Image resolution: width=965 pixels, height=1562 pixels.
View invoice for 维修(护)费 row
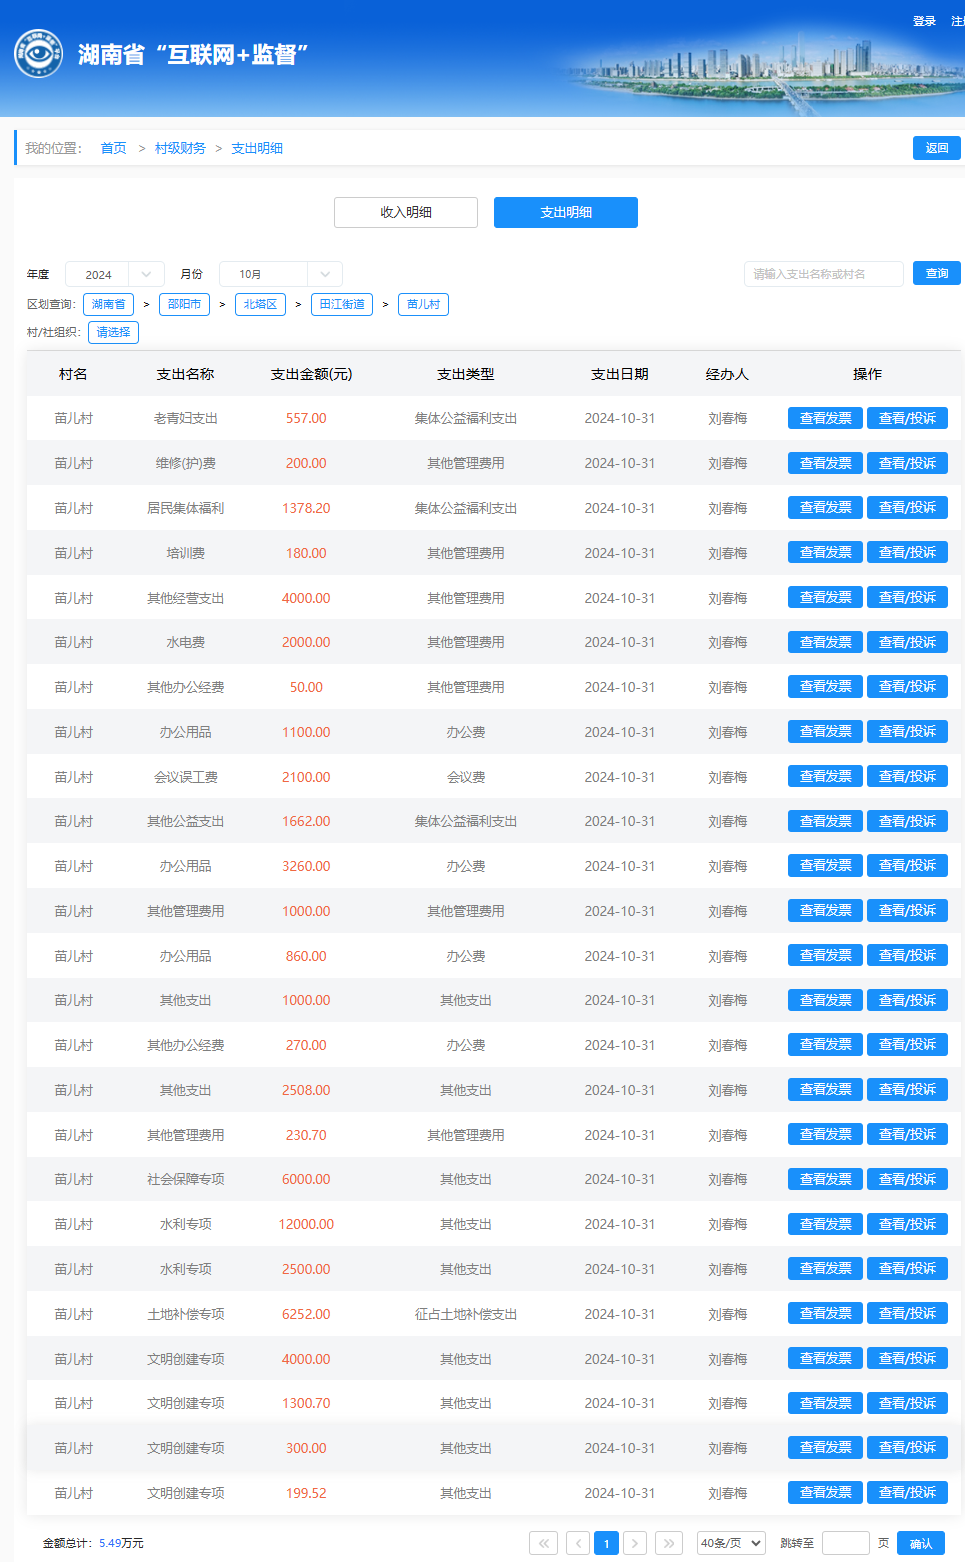(826, 463)
